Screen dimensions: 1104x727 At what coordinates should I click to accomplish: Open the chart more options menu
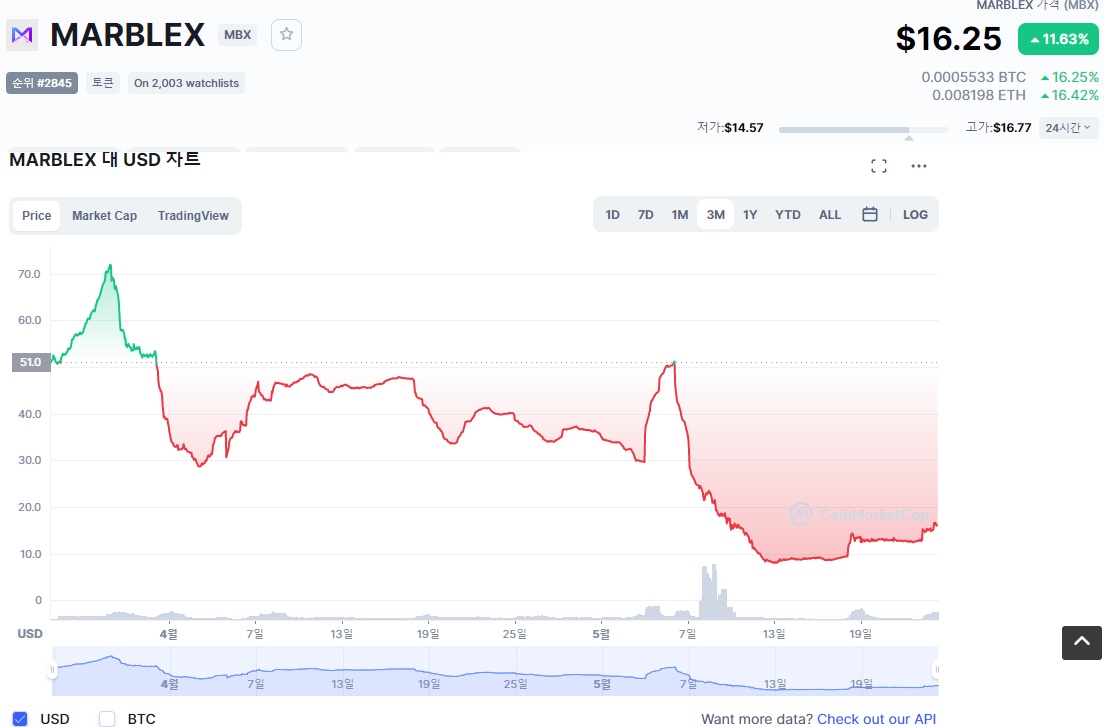pos(919,166)
